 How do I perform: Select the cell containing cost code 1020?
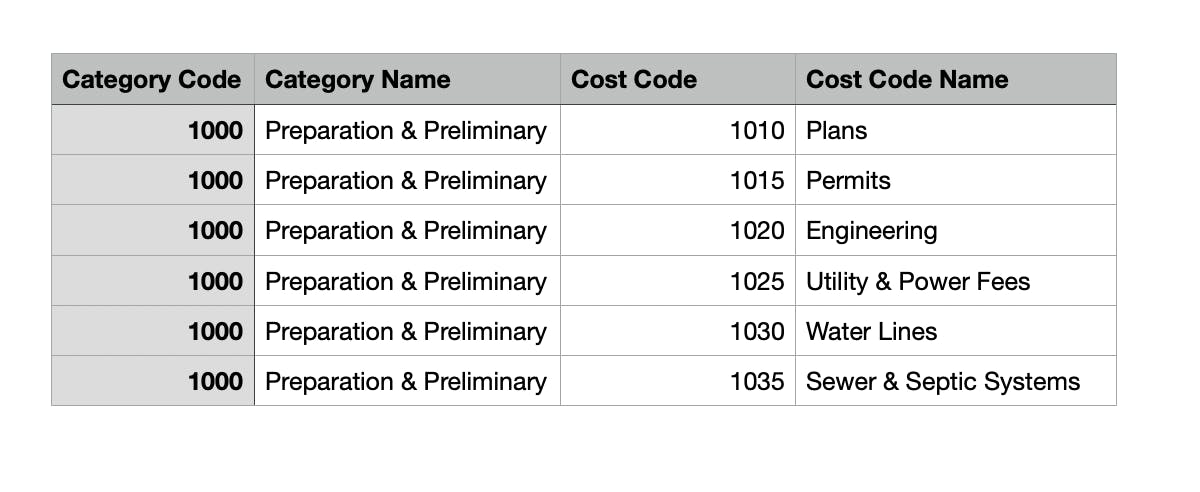click(757, 231)
